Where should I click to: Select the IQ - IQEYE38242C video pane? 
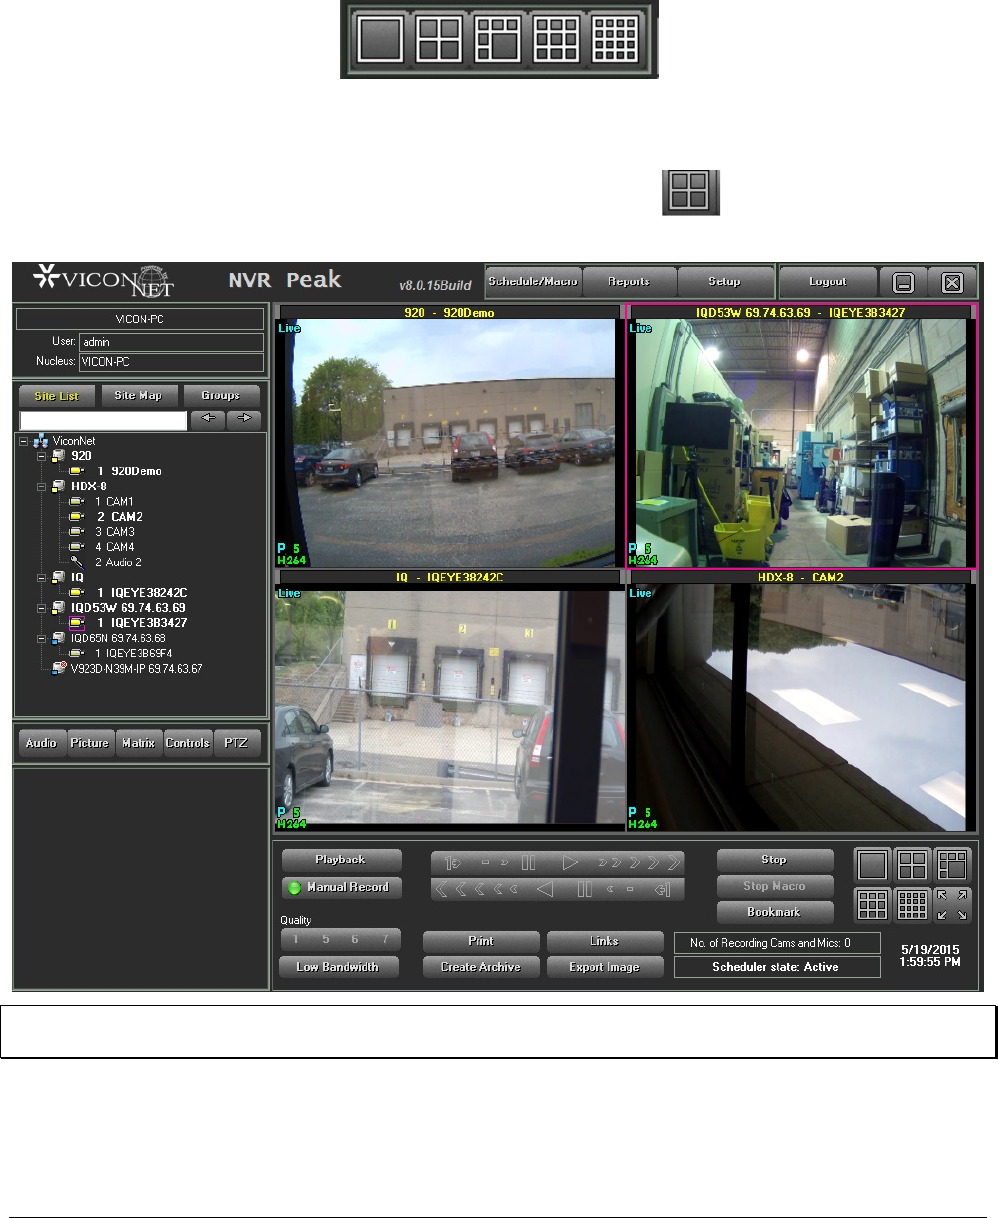click(x=448, y=700)
